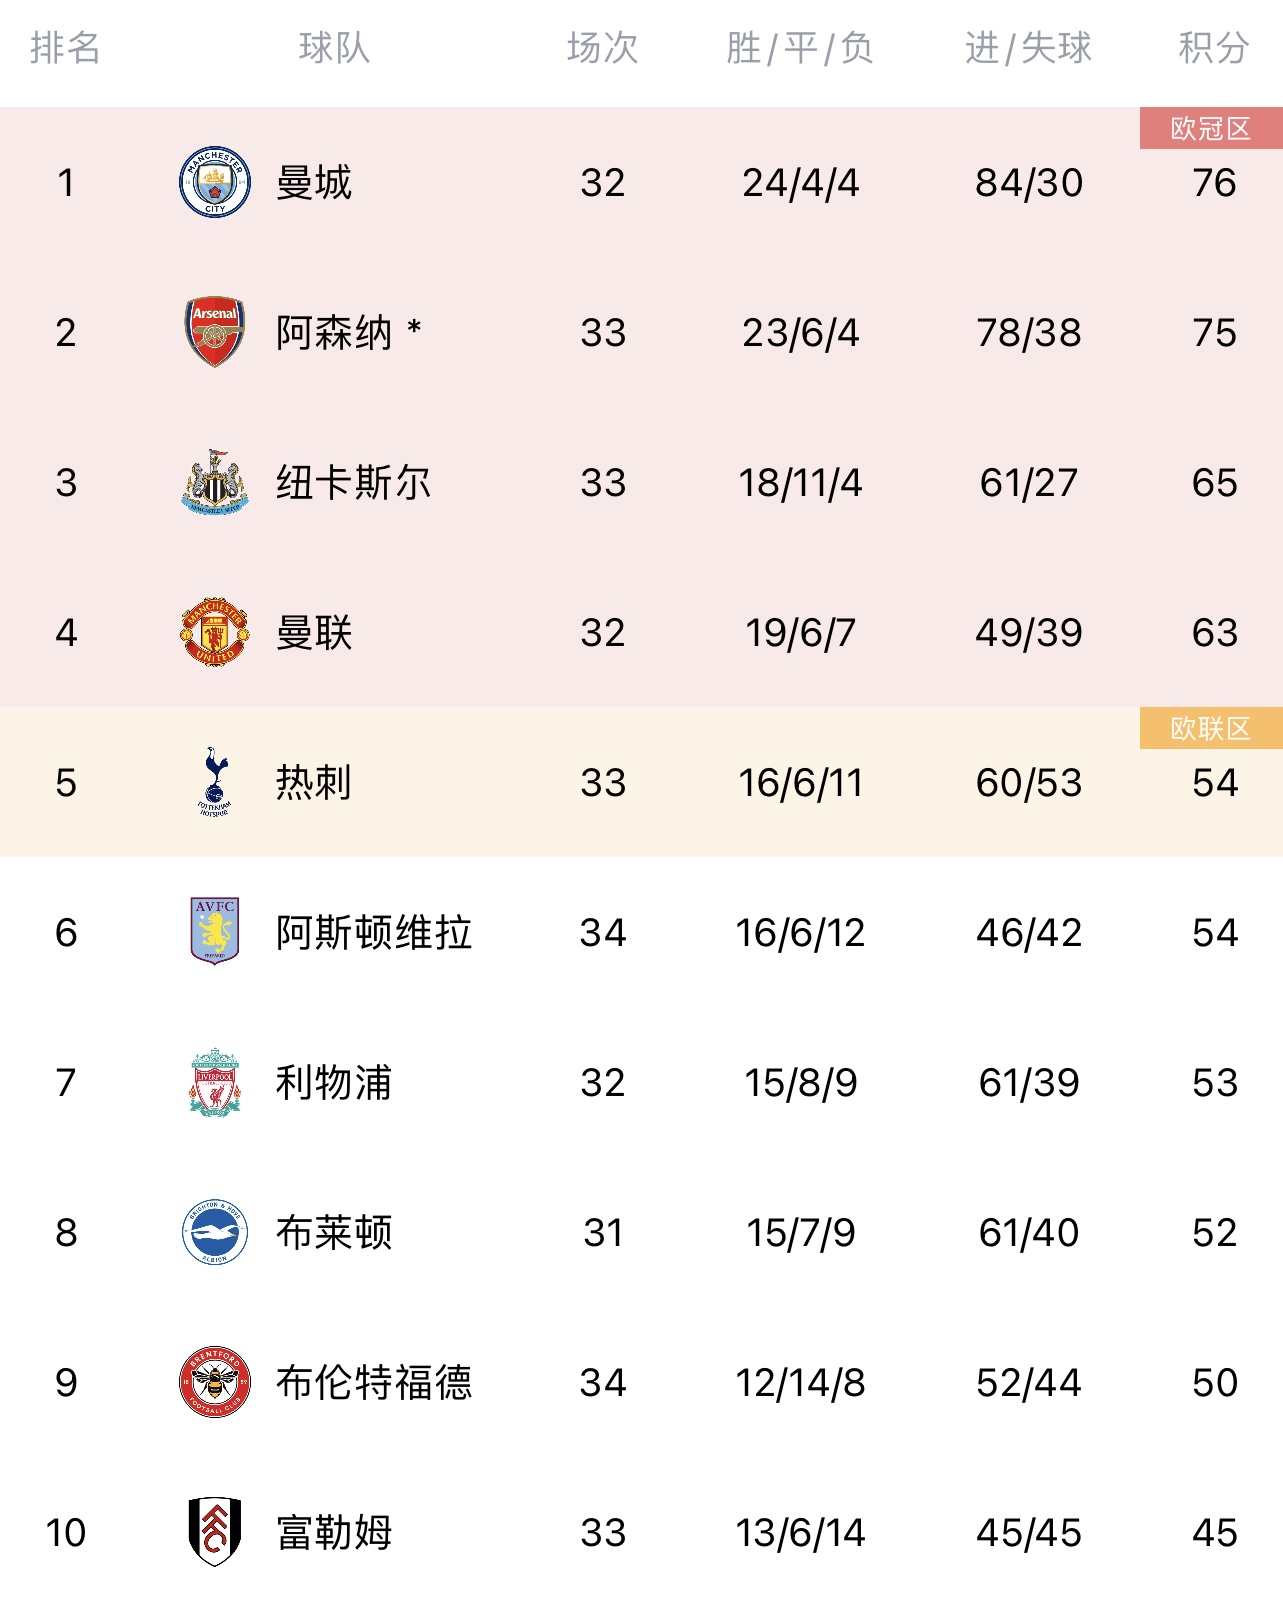Click the Manchester City club crest
The image size is (1283, 1601).
[x=214, y=182]
